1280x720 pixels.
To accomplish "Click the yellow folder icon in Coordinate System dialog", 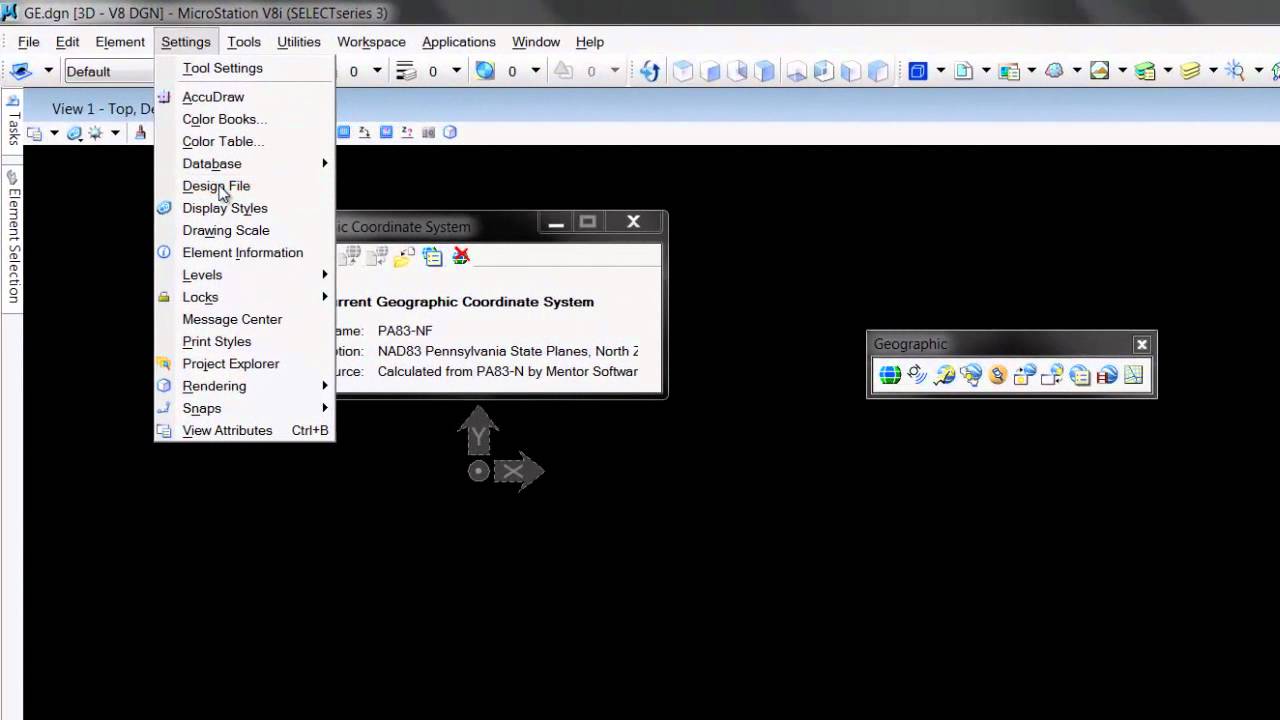I will [404, 257].
